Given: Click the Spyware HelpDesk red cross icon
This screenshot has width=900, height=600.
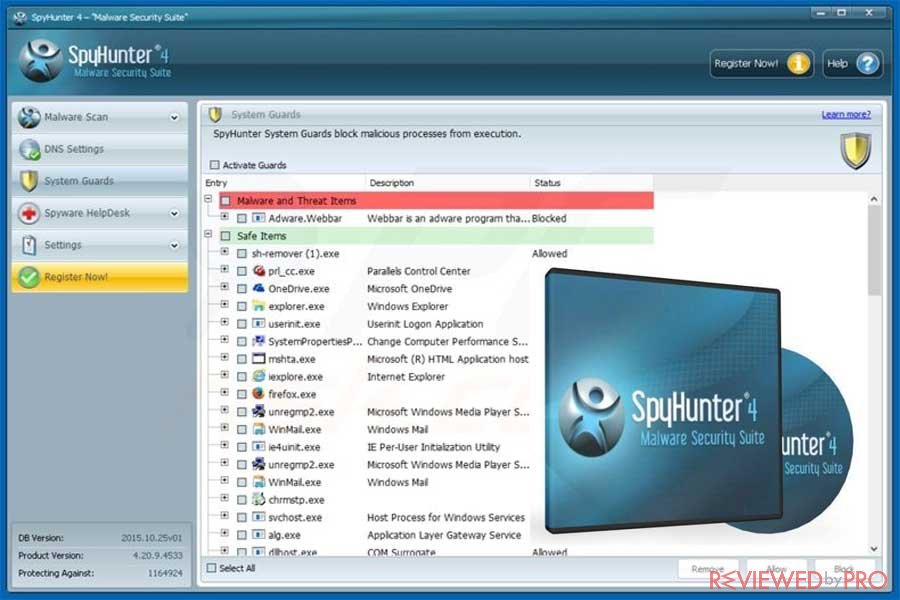Looking at the screenshot, I should (x=29, y=213).
